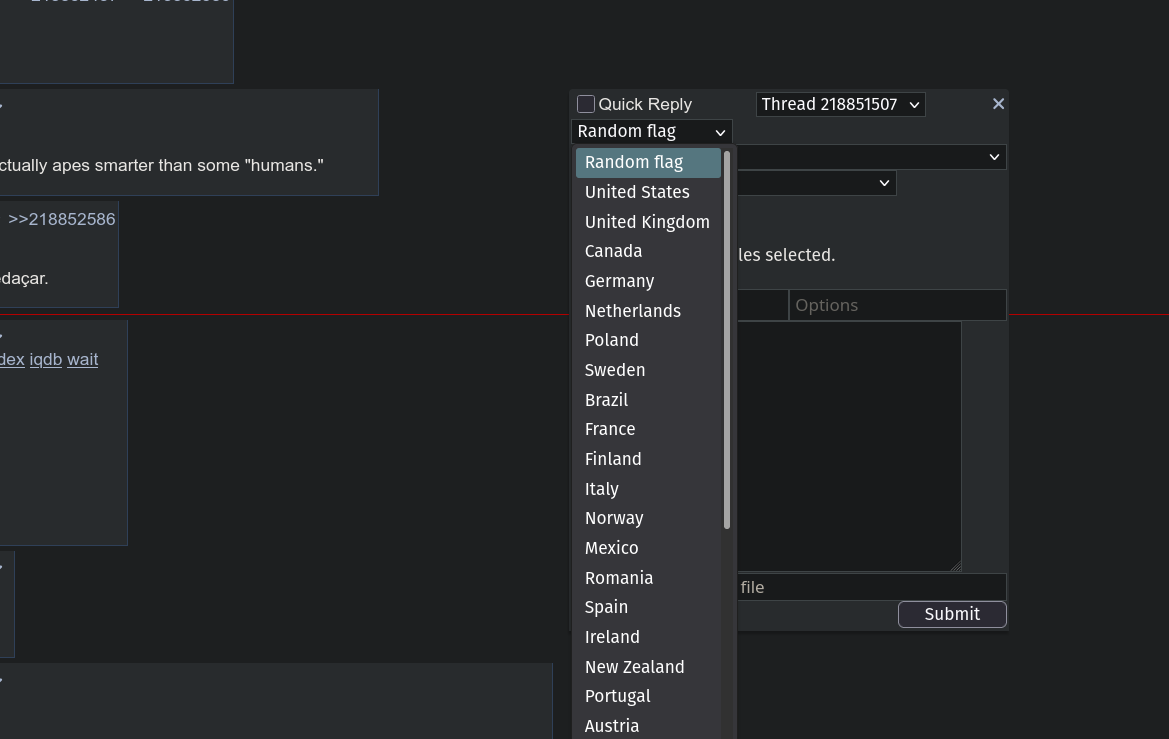Click the comment text area
Screen dimensions: 1169x739
(x=848, y=447)
